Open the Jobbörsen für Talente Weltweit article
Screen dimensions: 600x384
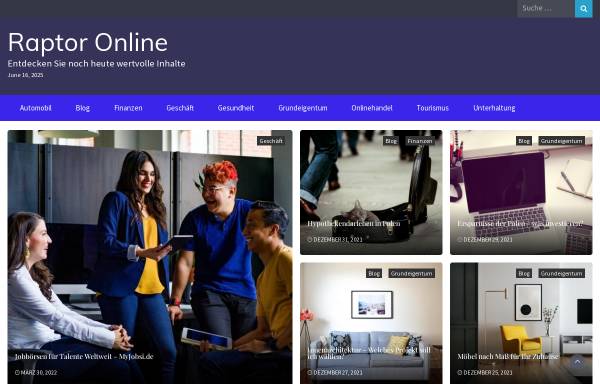pyautogui.click(x=84, y=356)
